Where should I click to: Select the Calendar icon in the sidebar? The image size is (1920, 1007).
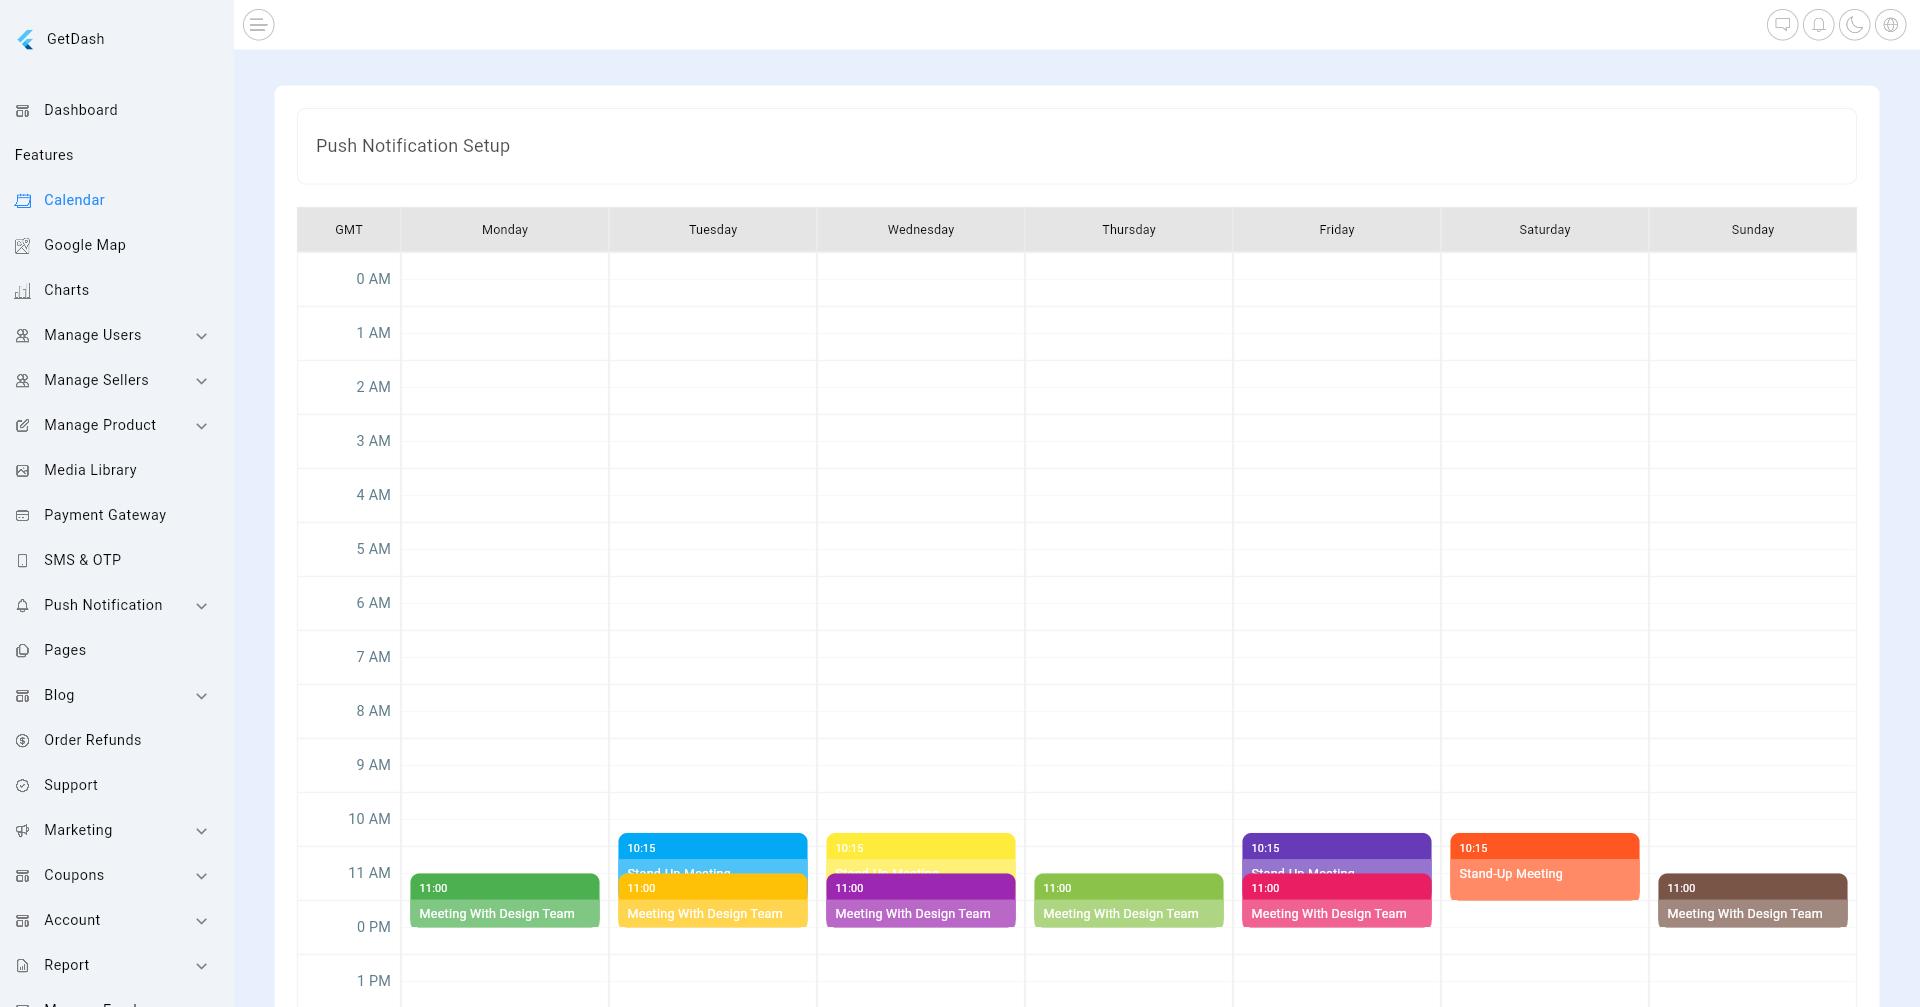tap(23, 200)
